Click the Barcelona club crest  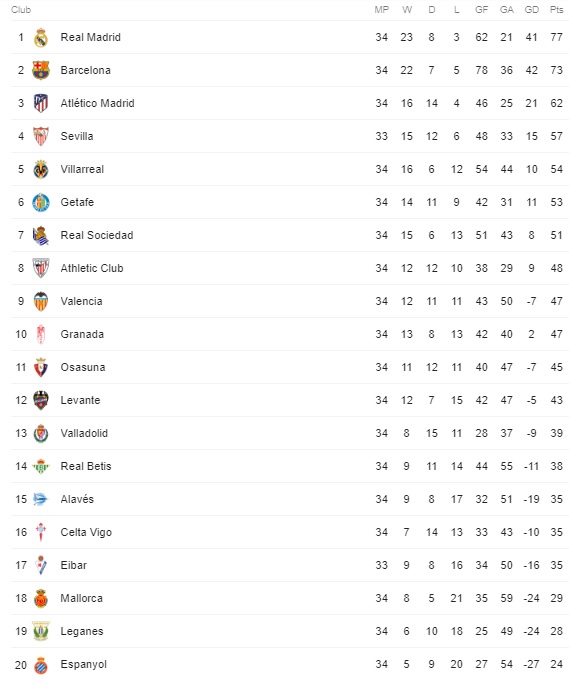(41, 71)
